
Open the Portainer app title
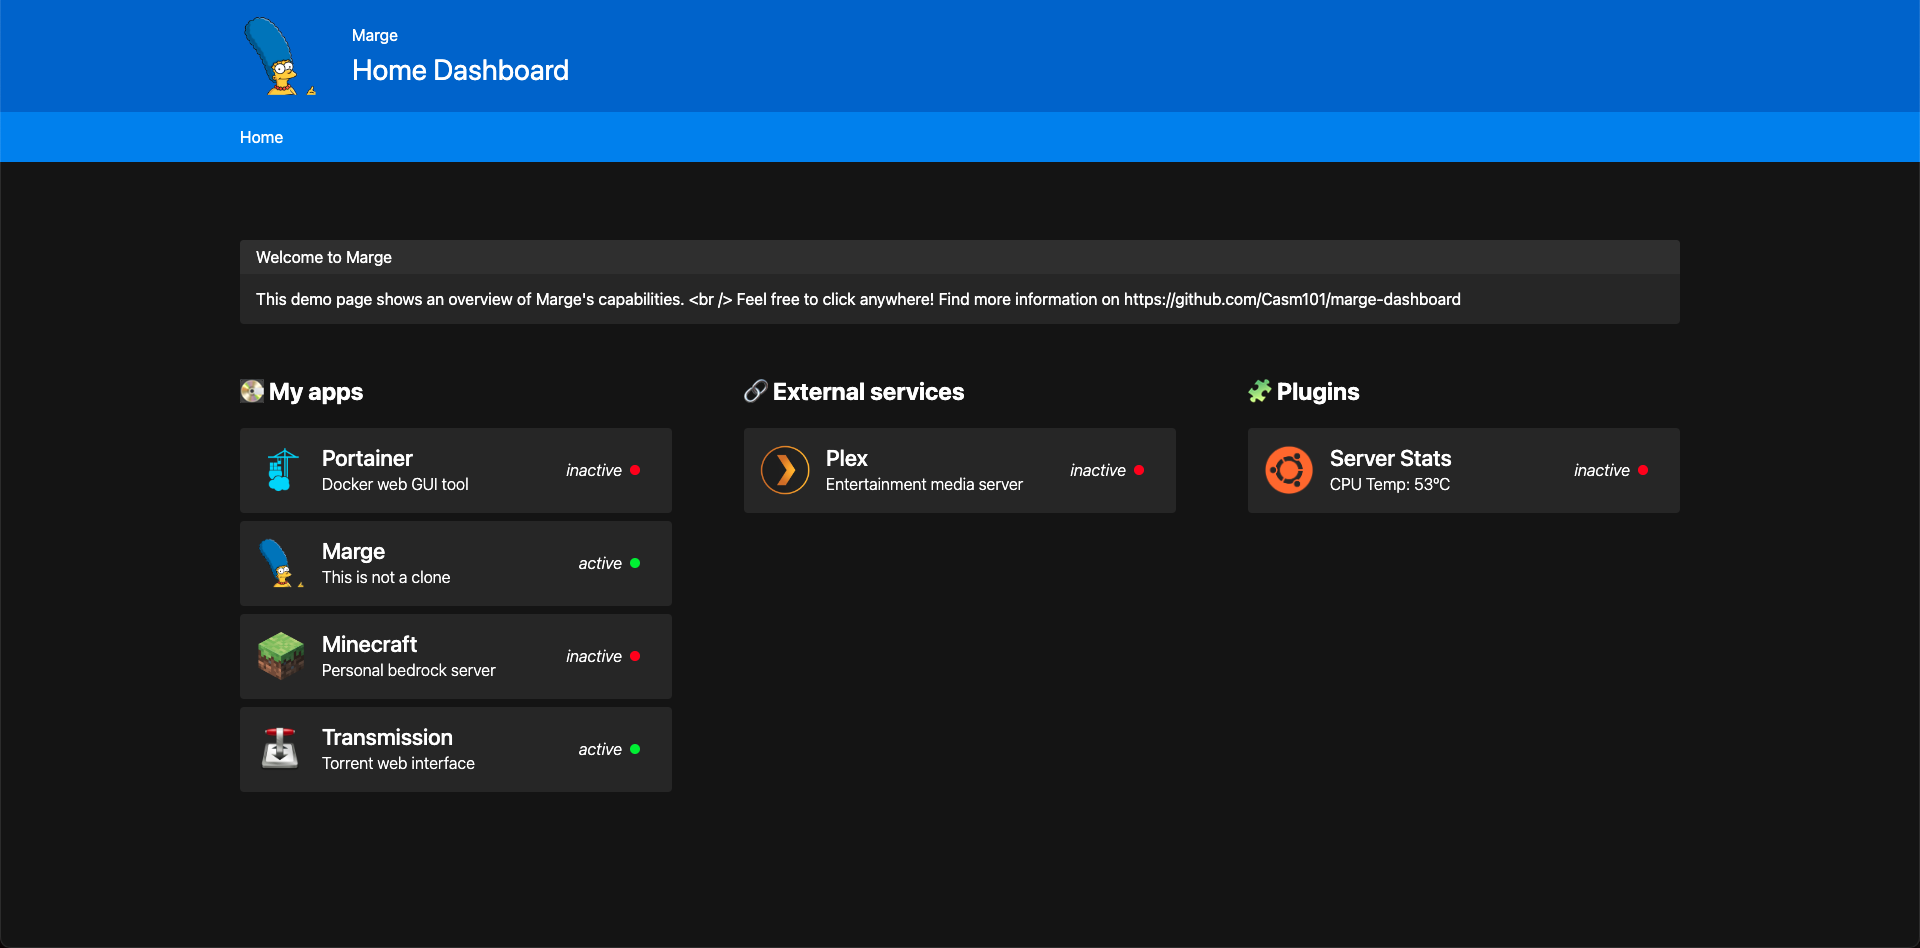click(x=367, y=458)
